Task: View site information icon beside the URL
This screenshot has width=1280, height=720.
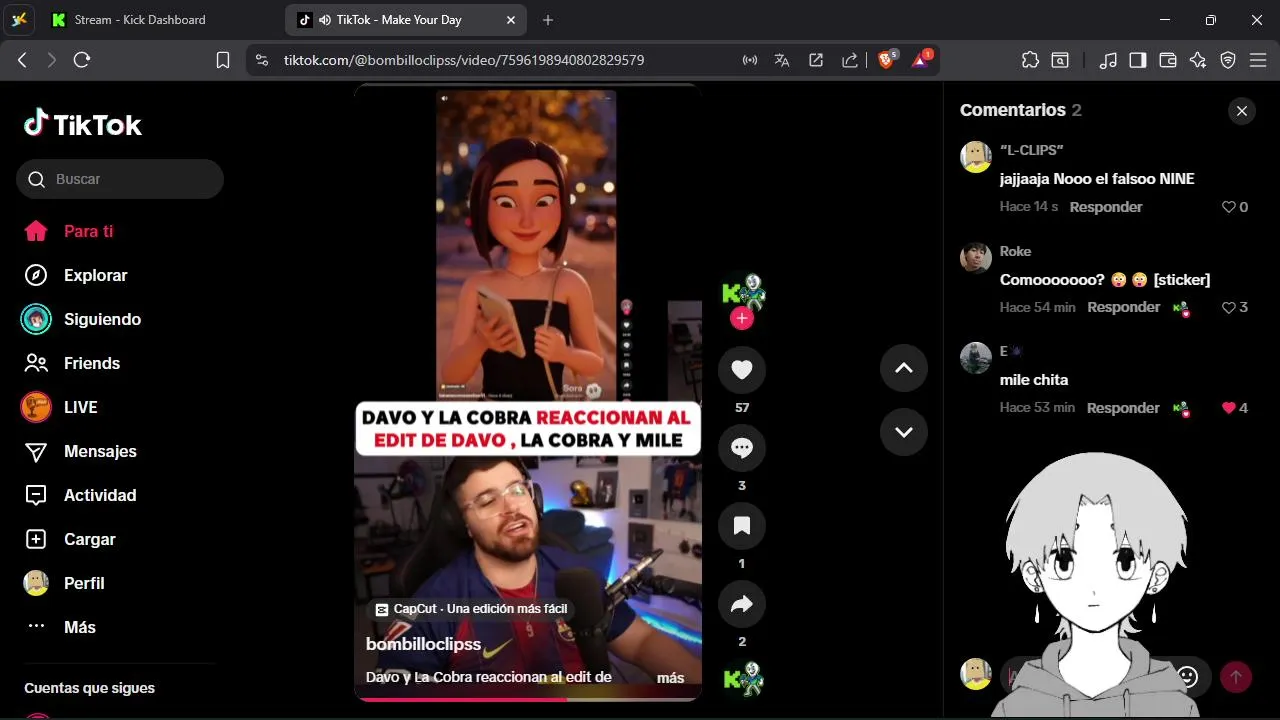Action: click(262, 60)
